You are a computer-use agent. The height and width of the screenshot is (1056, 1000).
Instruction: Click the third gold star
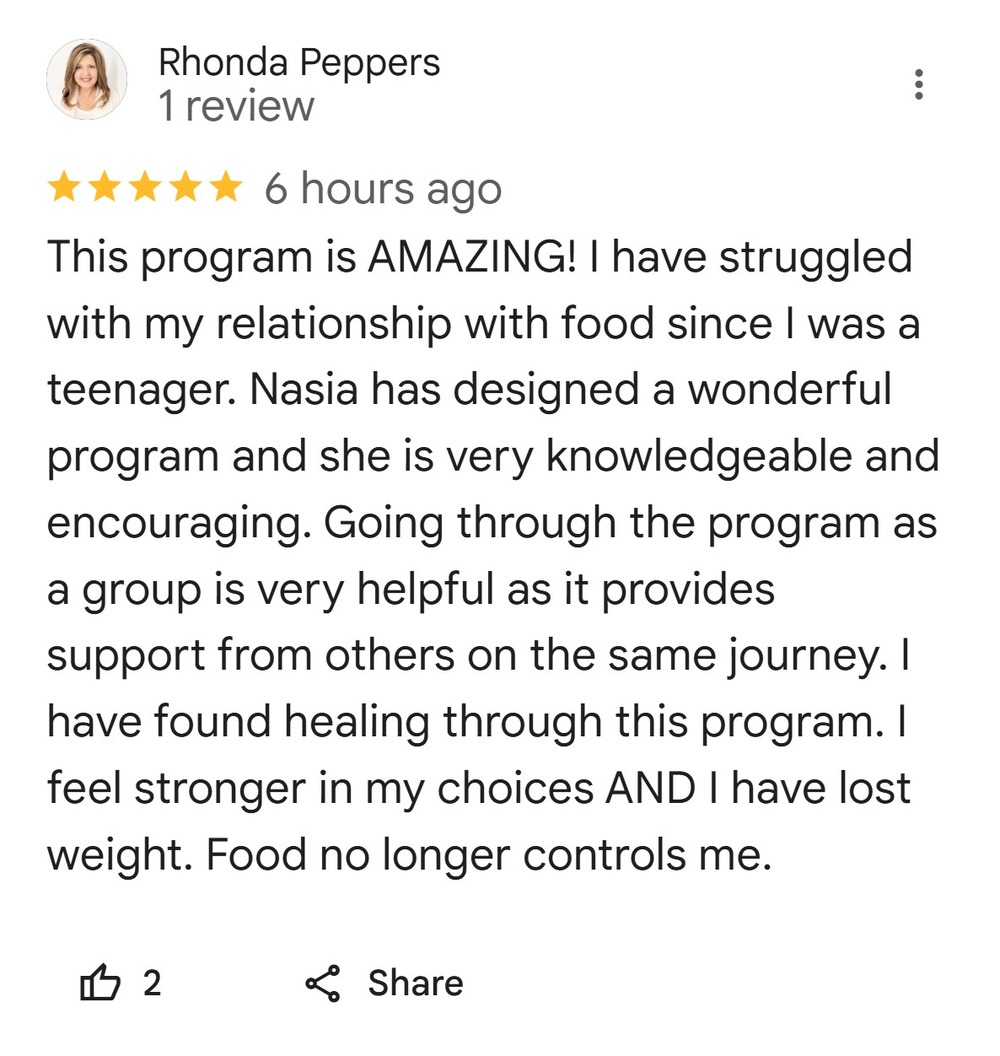point(145,188)
